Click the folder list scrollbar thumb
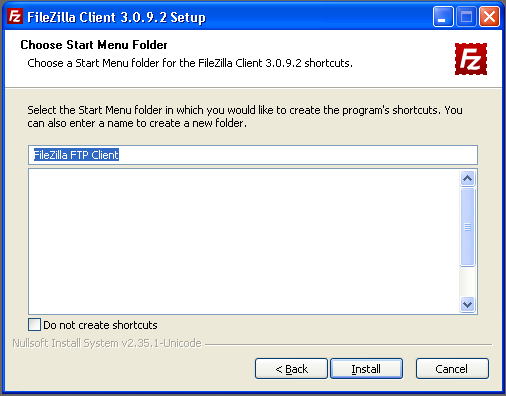The image size is (506, 396). click(467, 227)
